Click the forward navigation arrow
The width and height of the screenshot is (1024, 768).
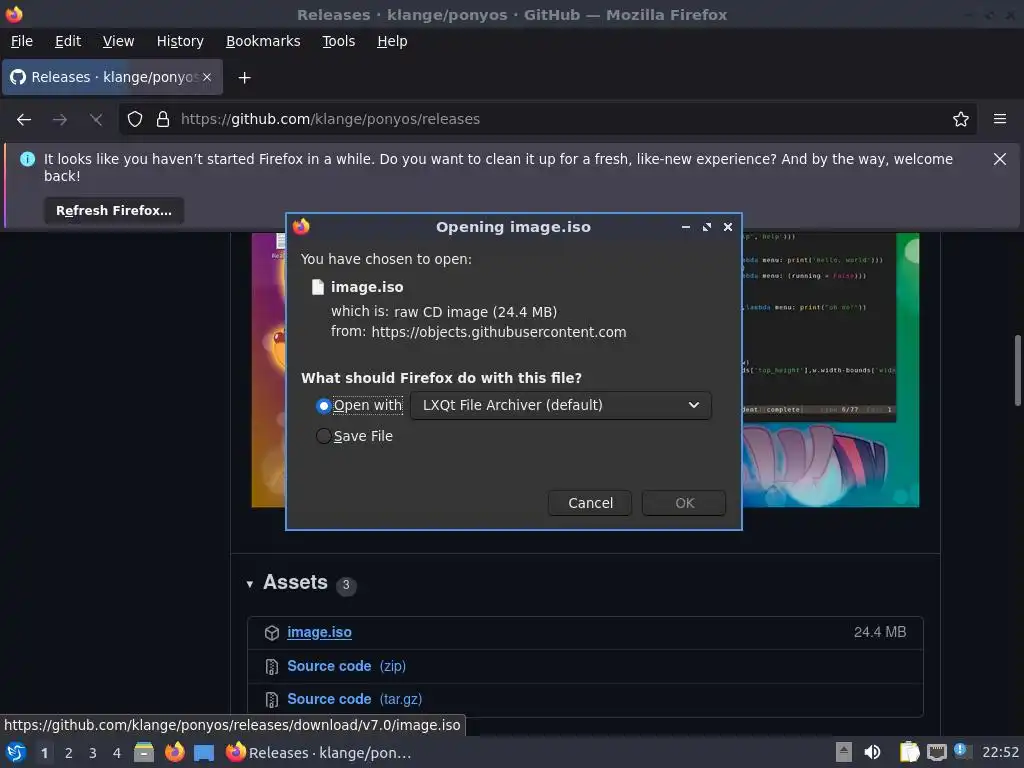[x=60, y=120]
